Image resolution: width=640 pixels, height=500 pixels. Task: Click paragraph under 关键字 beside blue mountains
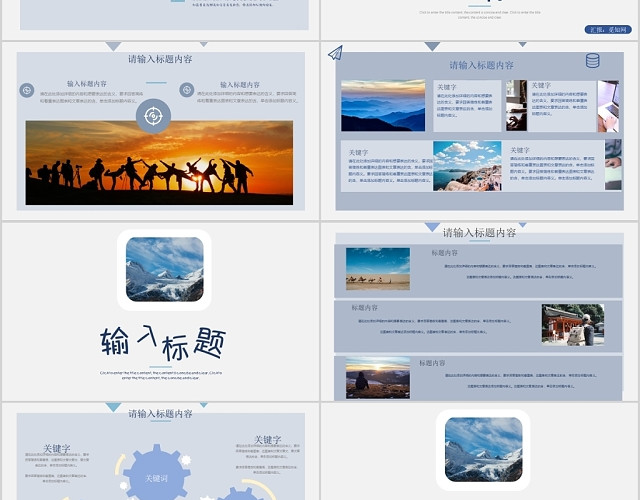click(464, 106)
